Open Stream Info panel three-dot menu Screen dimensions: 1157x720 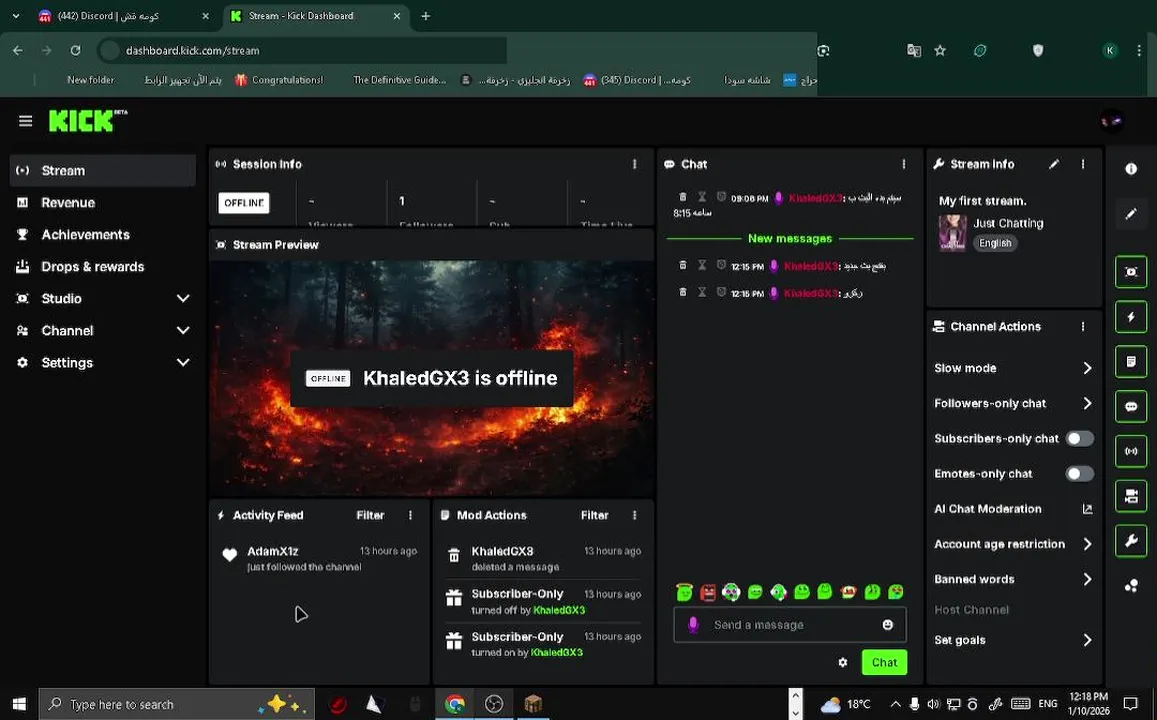click(x=1082, y=165)
